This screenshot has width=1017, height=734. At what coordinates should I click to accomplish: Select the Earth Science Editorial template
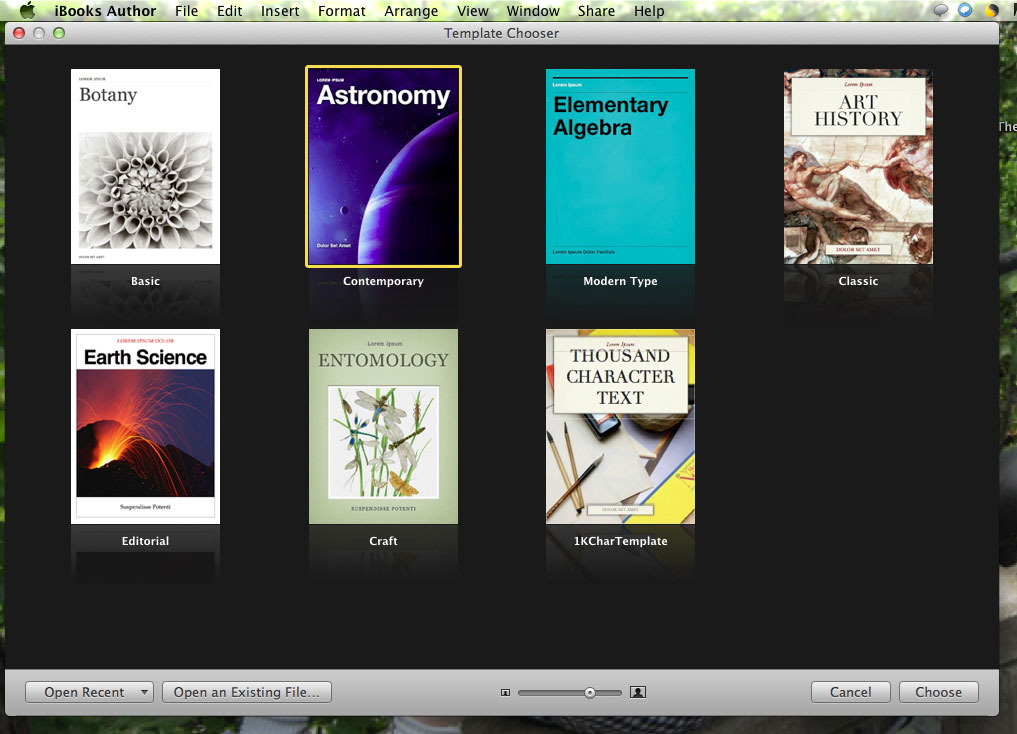(145, 426)
